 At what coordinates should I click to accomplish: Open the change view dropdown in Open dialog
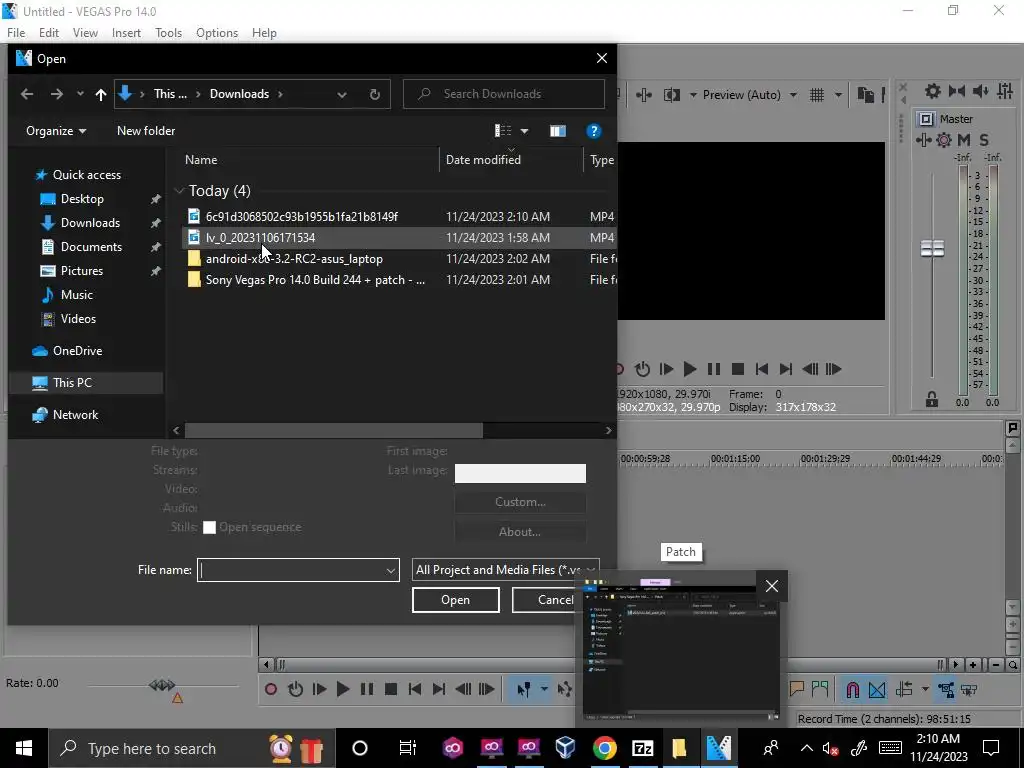524,131
